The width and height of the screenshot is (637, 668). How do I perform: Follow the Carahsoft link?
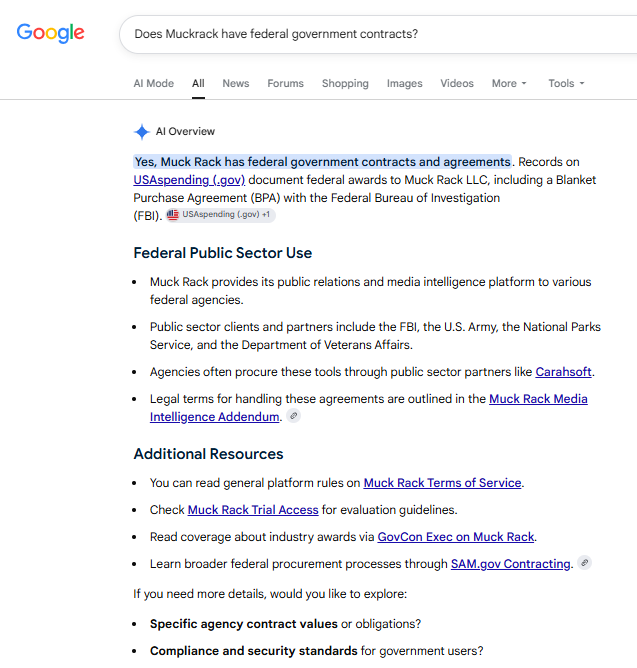point(563,372)
